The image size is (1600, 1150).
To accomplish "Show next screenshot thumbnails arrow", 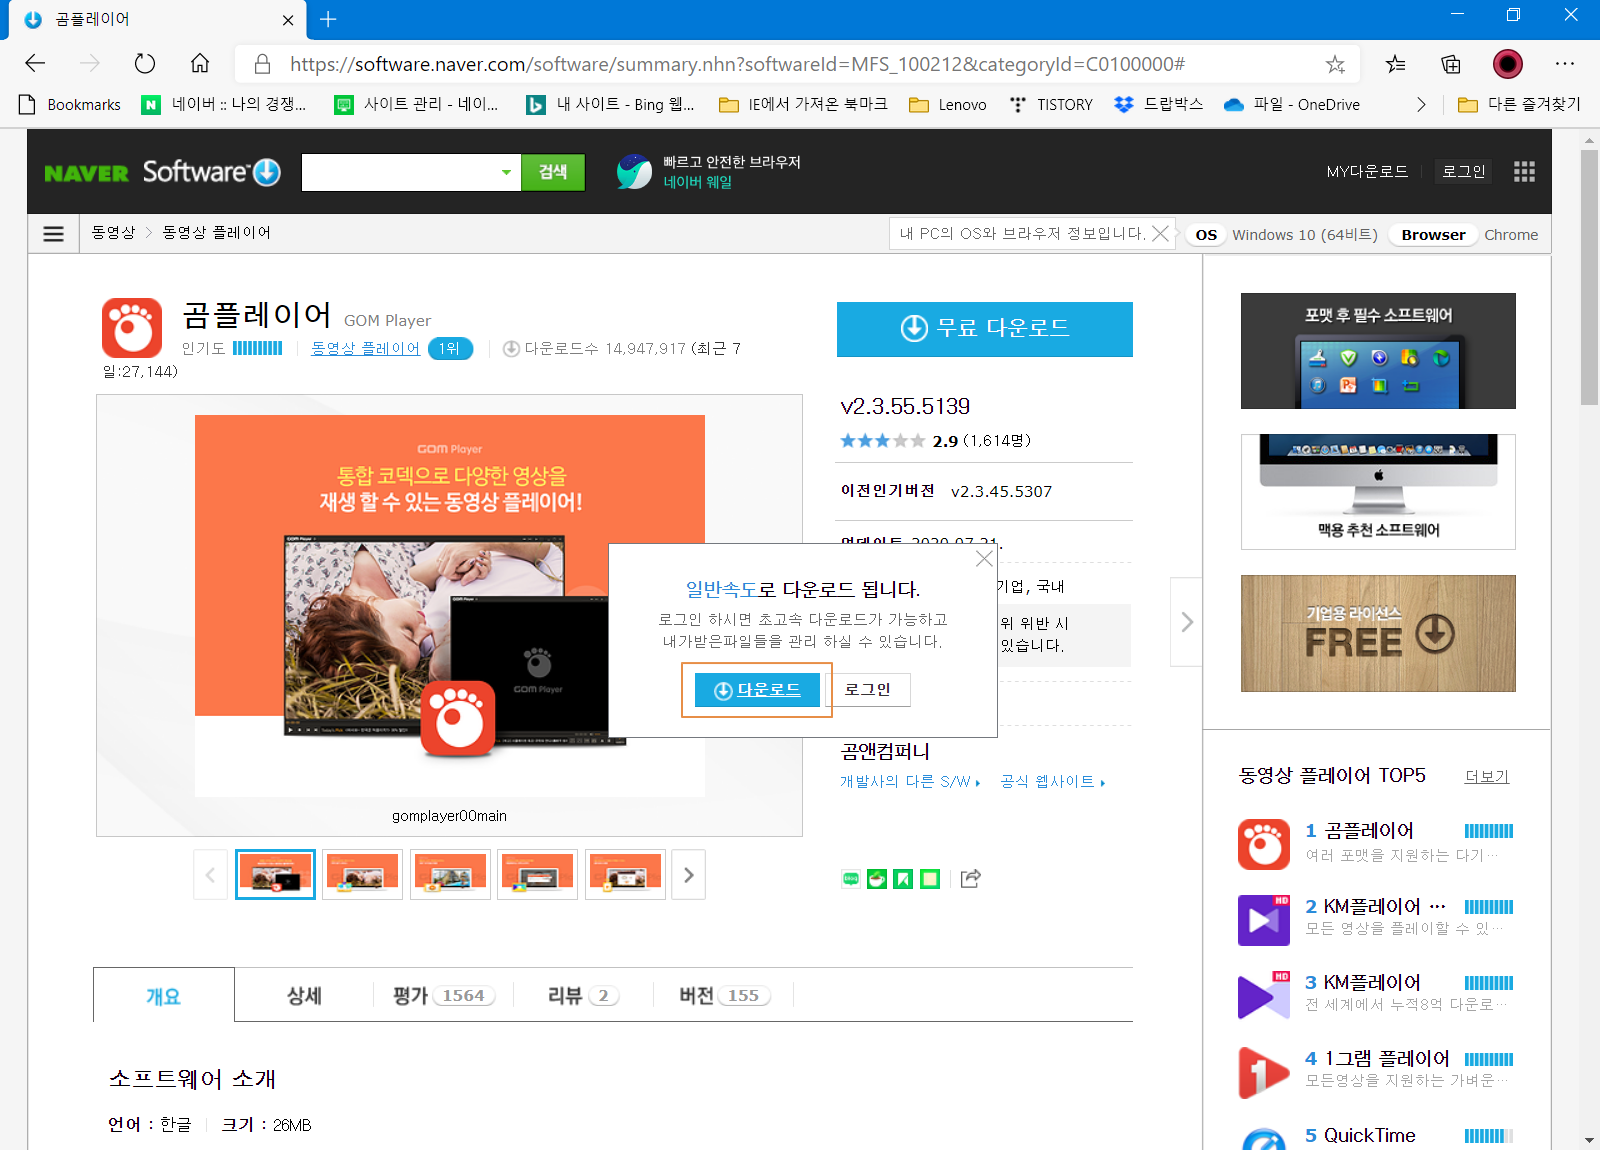I will (x=689, y=875).
